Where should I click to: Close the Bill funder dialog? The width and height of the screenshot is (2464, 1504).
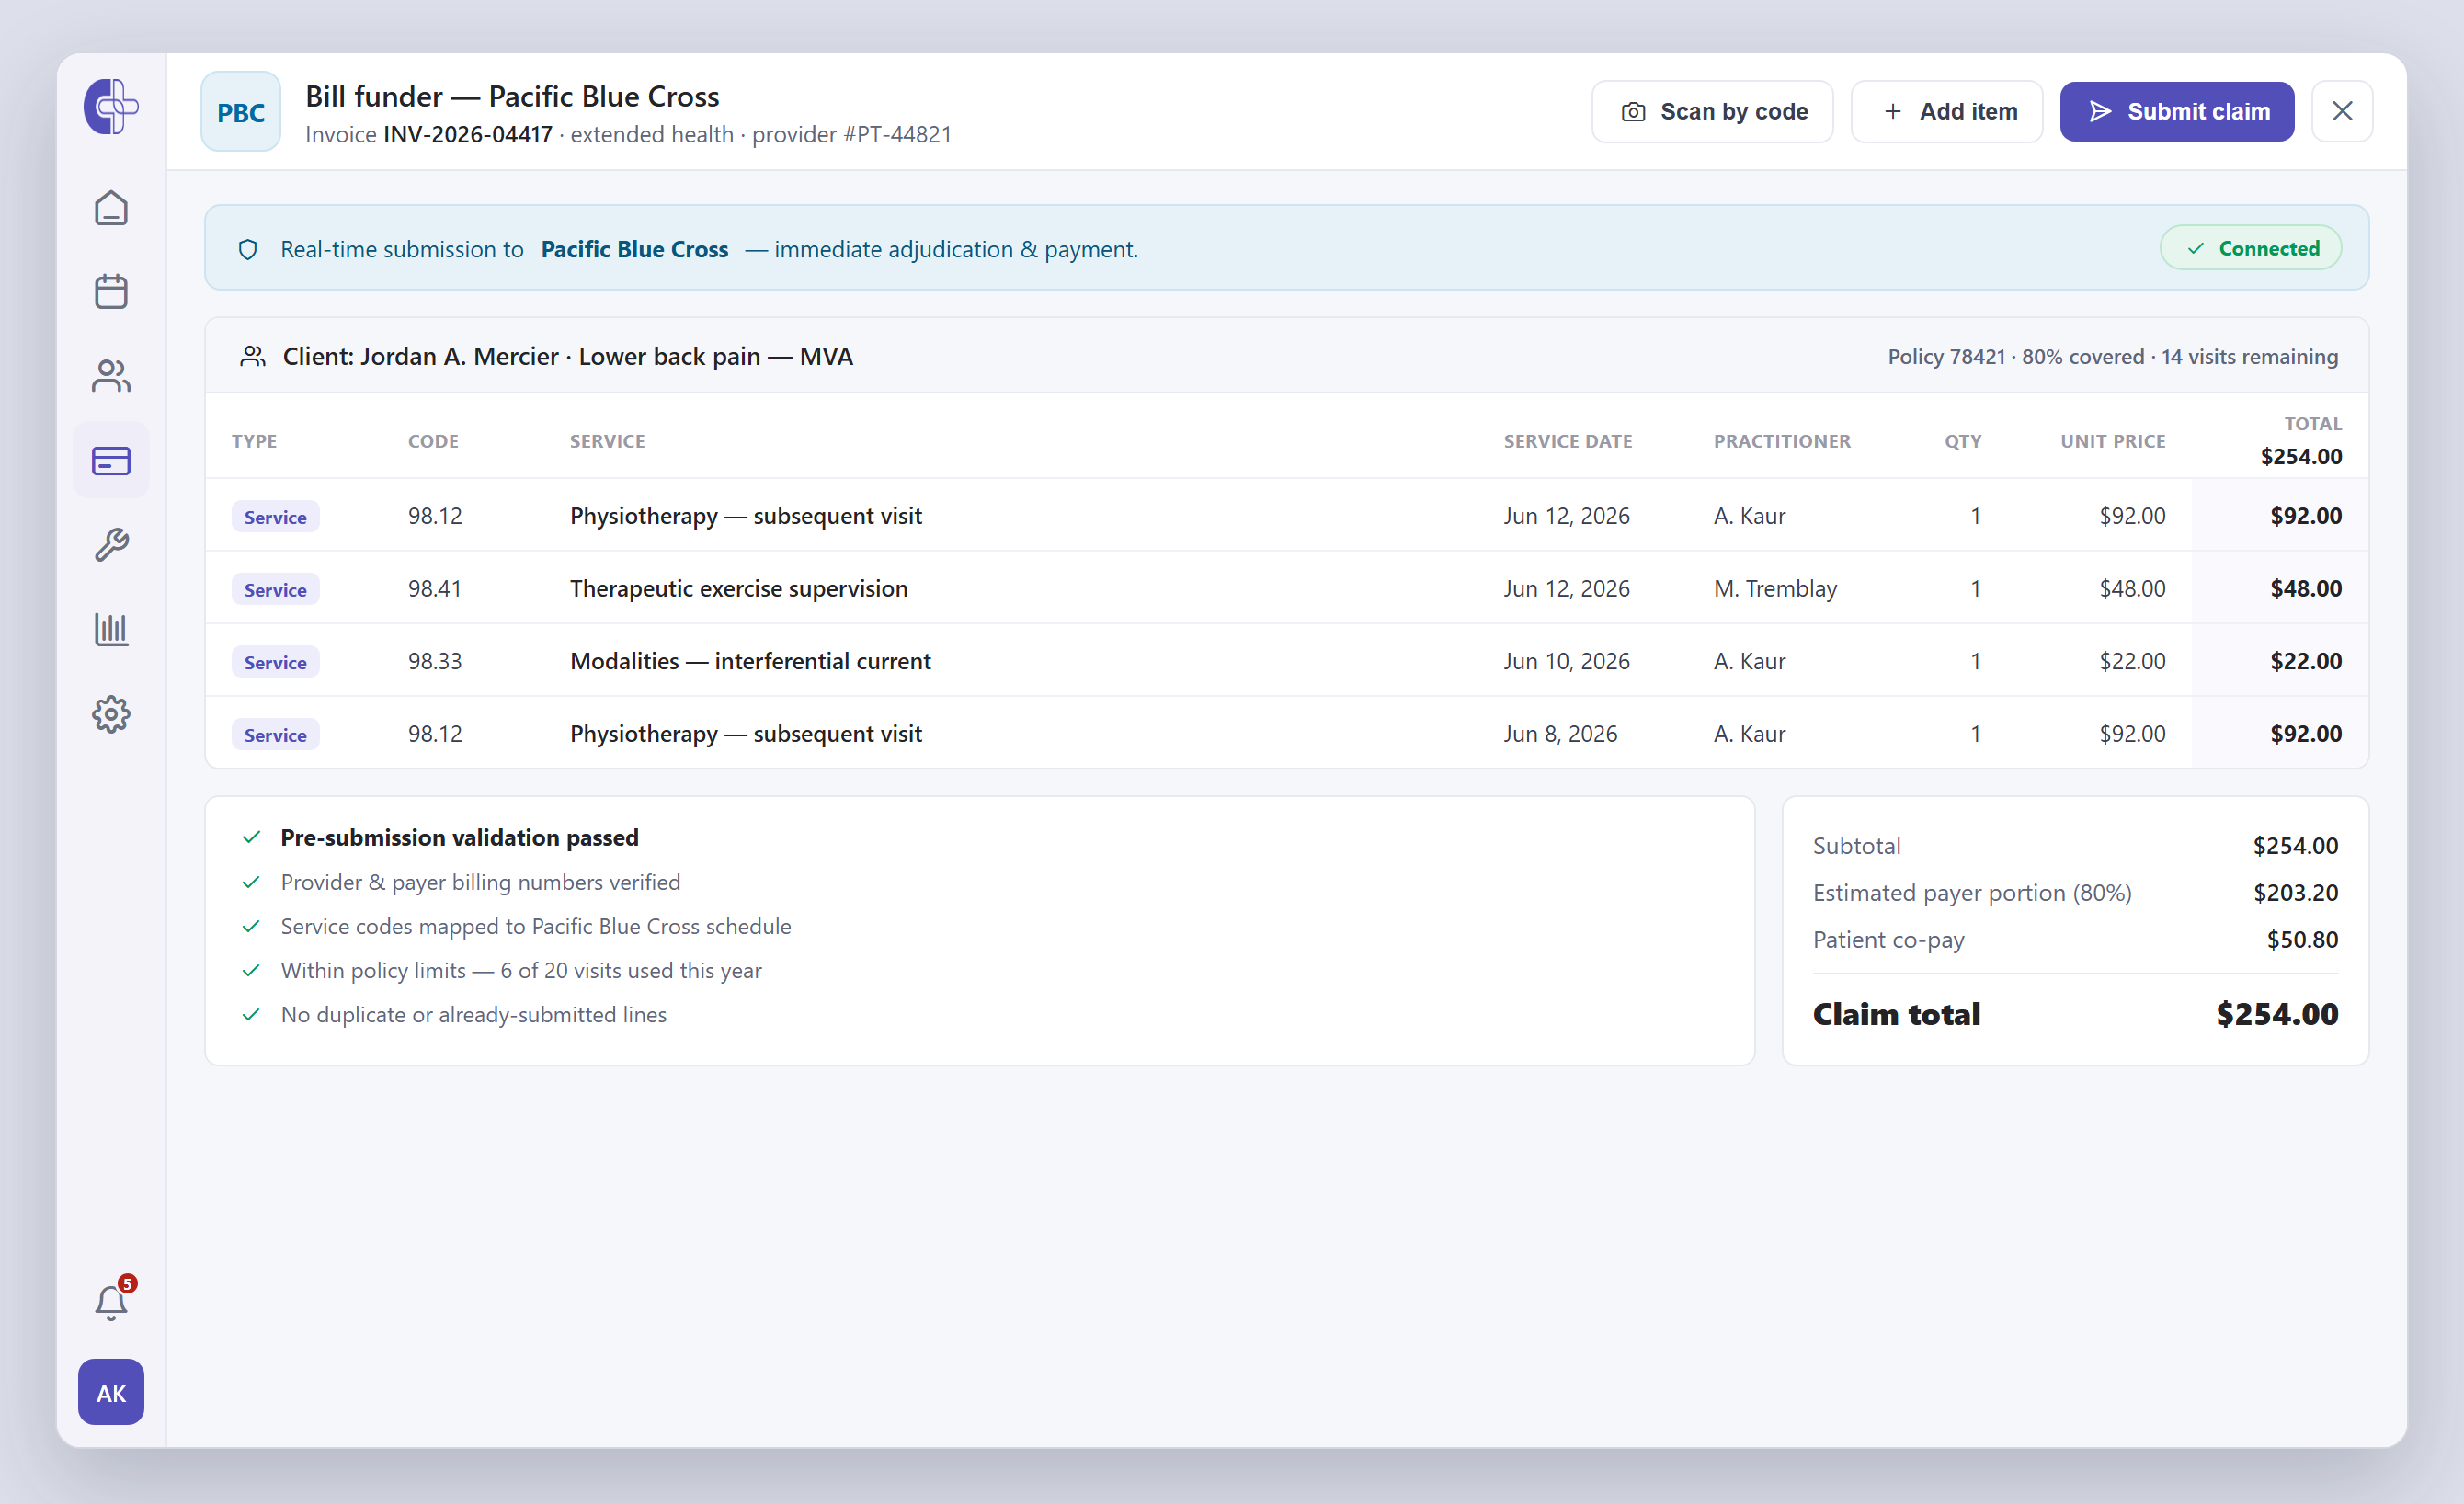[x=2343, y=112]
